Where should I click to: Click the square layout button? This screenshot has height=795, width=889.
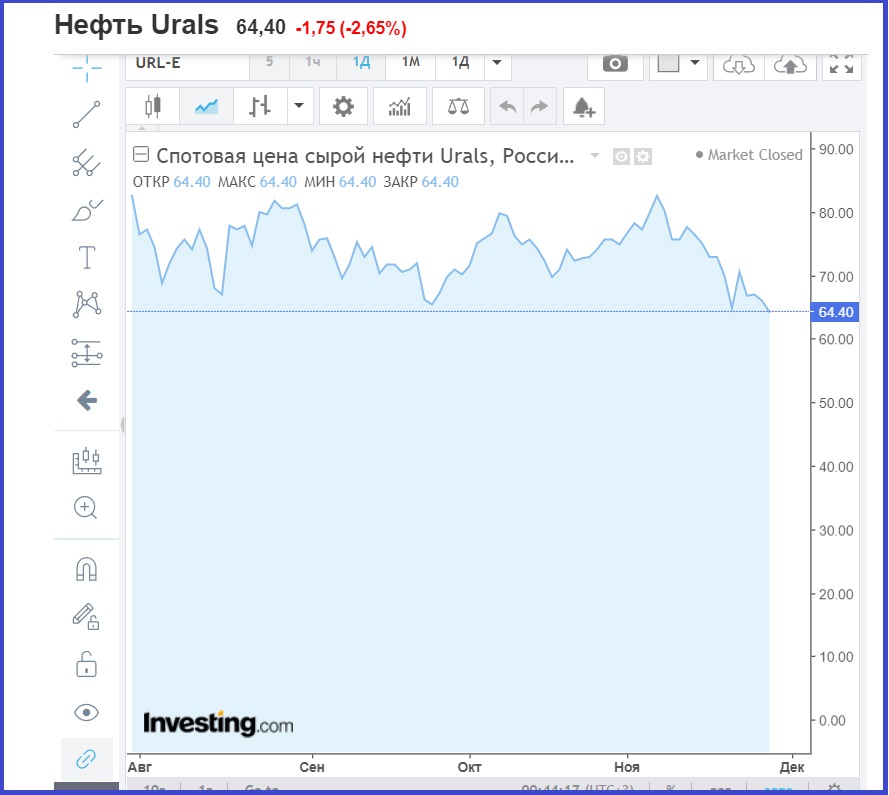point(668,63)
